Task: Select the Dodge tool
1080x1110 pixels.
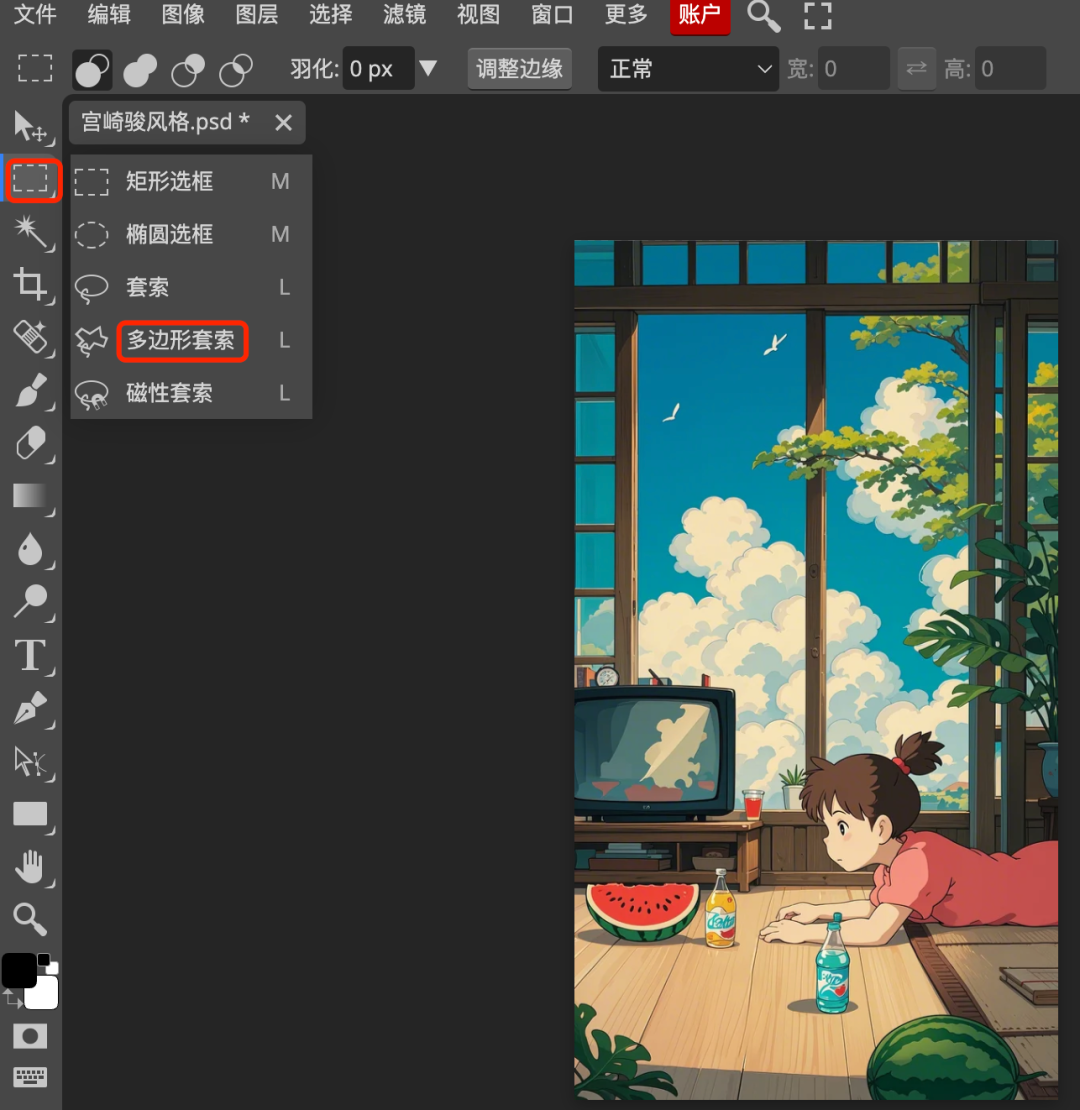Action: [x=30, y=602]
